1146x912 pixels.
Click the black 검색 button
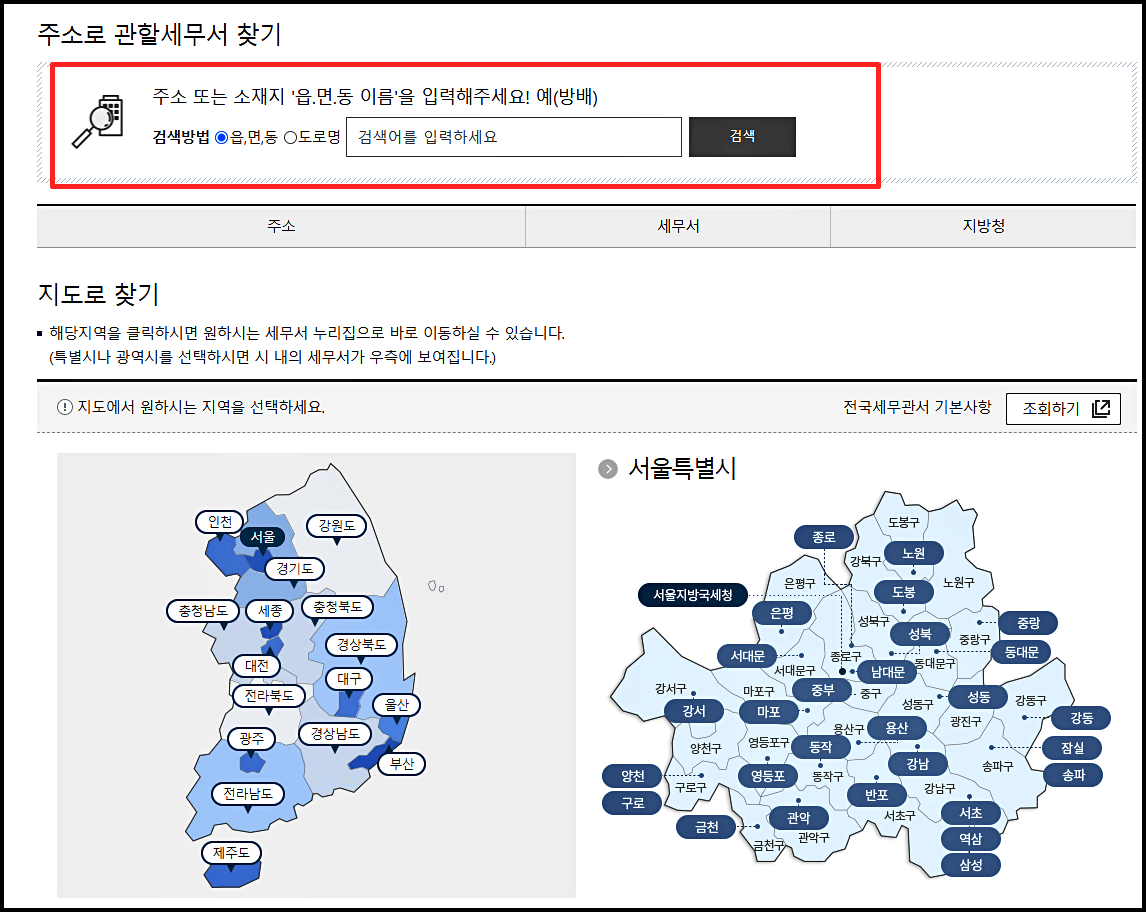click(743, 137)
